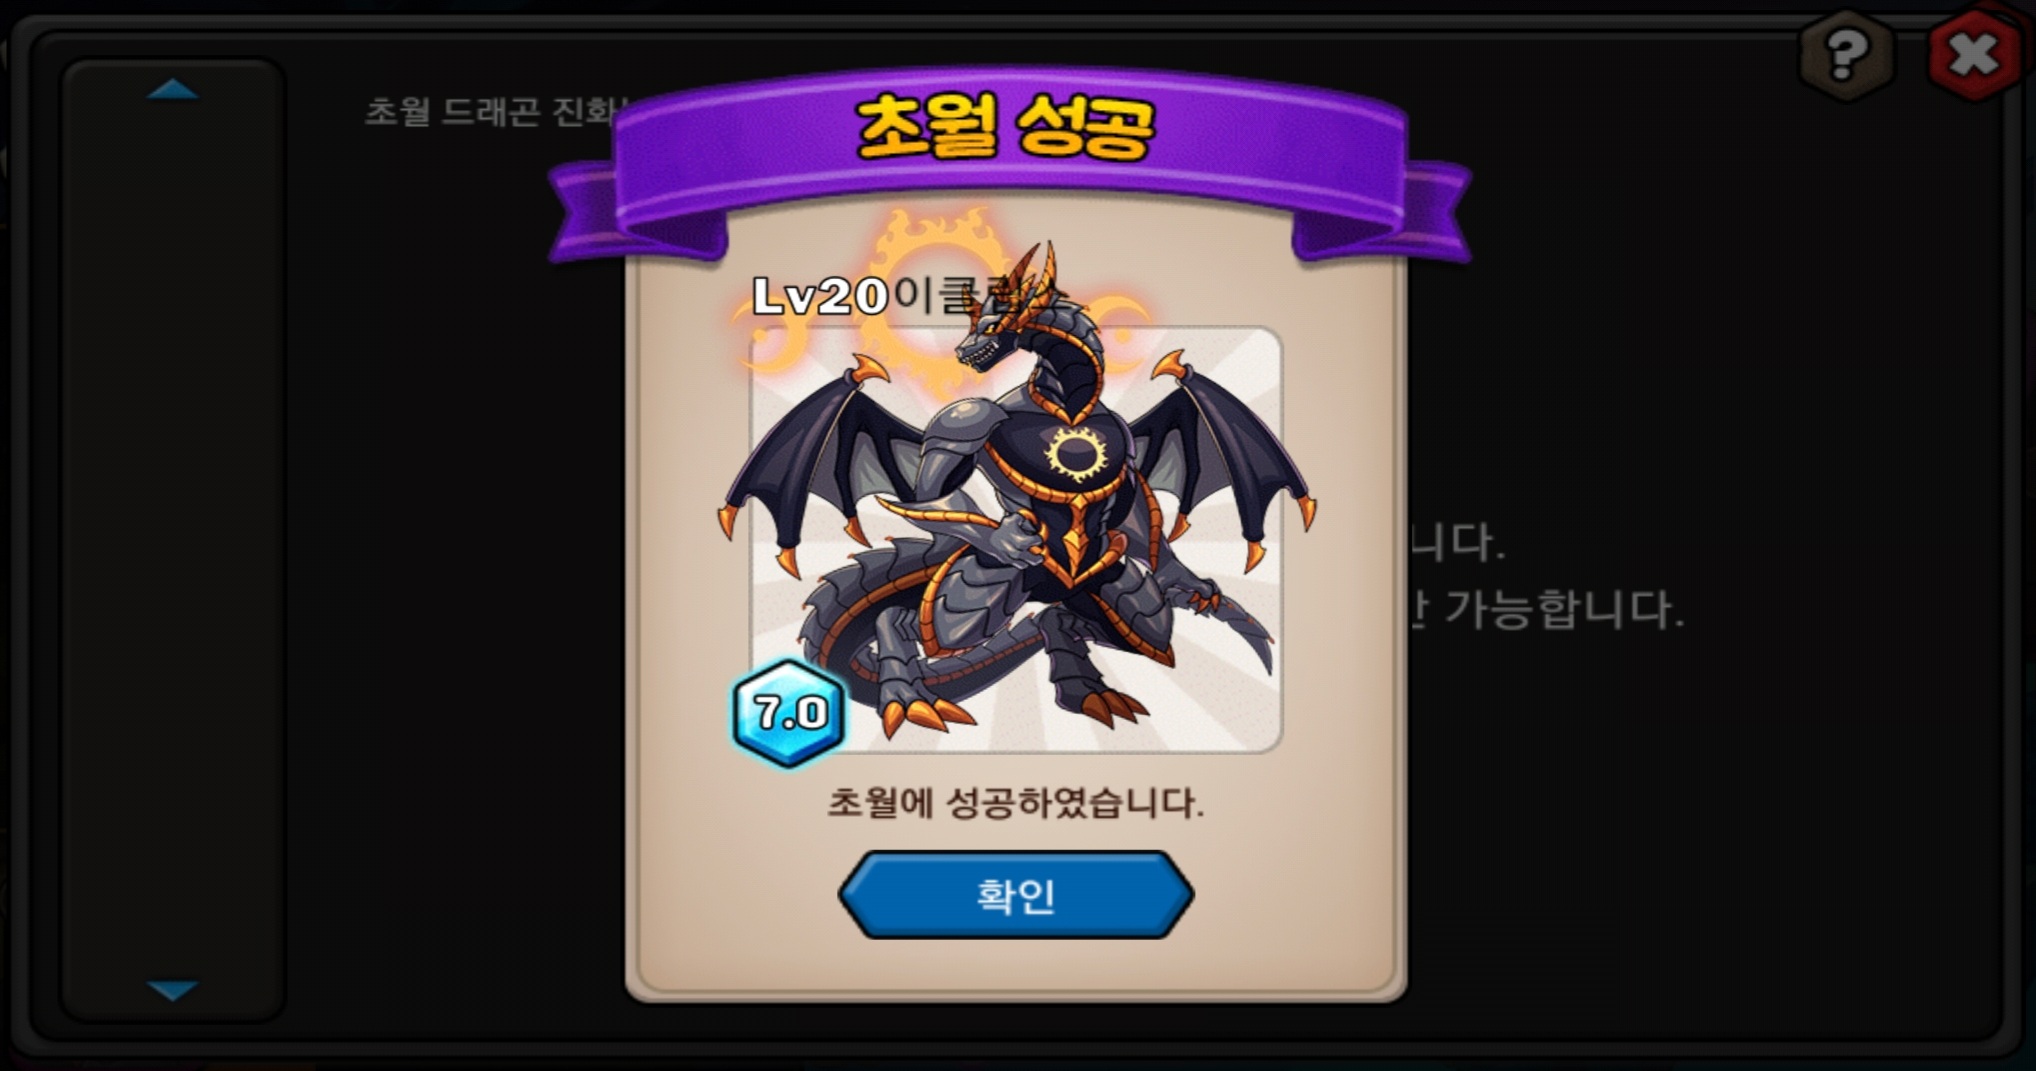Click the 초월 성공 banner title
Viewport: 2036px width, 1071px height.
tap(1006, 128)
